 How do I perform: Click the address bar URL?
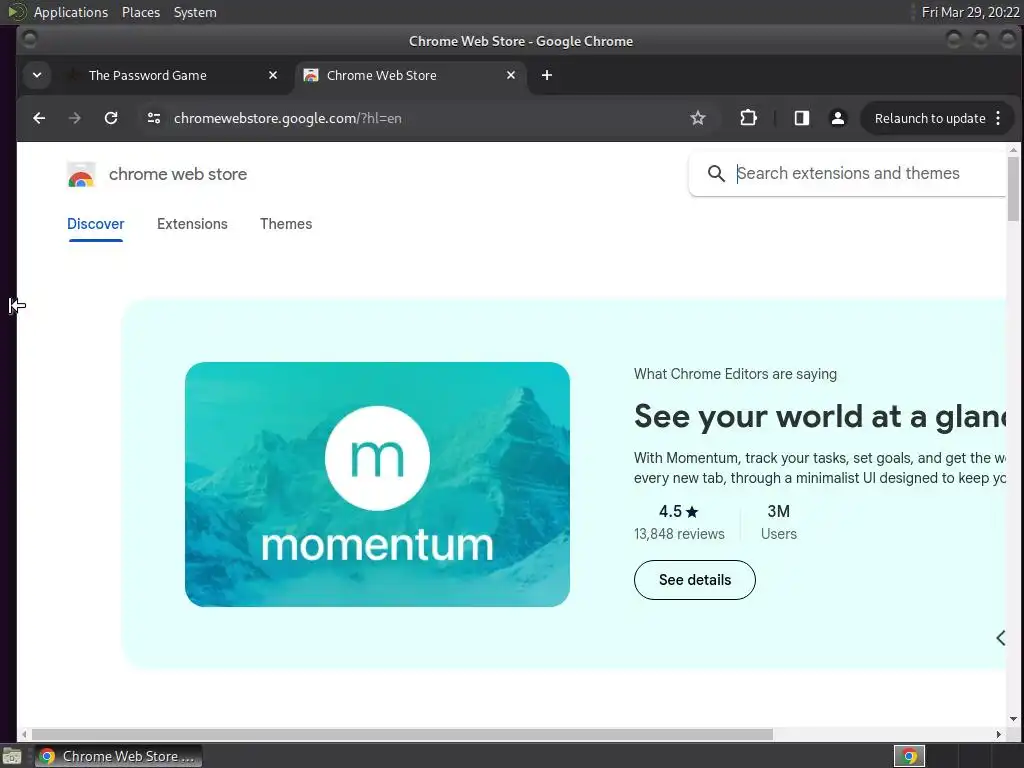tap(287, 118)
